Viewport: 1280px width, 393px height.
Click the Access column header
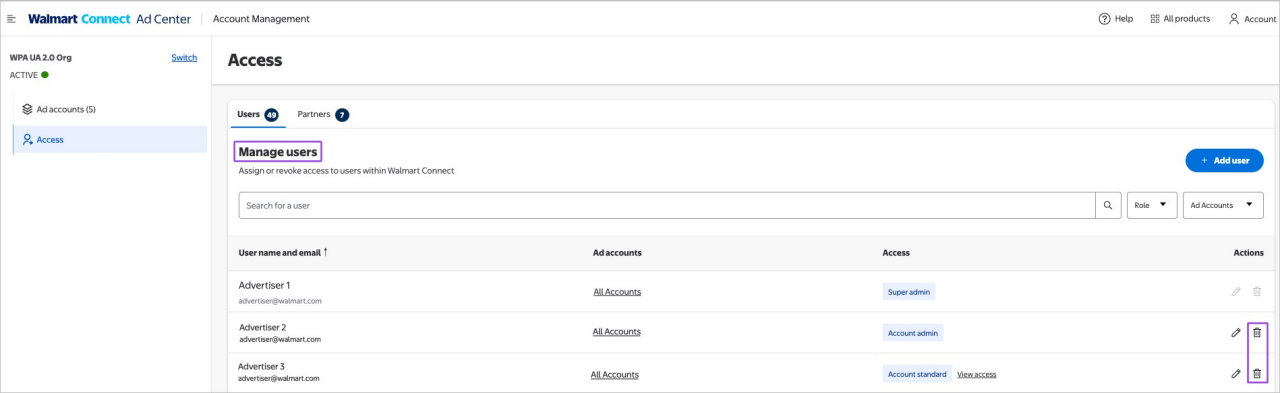[x=896, y=253]
